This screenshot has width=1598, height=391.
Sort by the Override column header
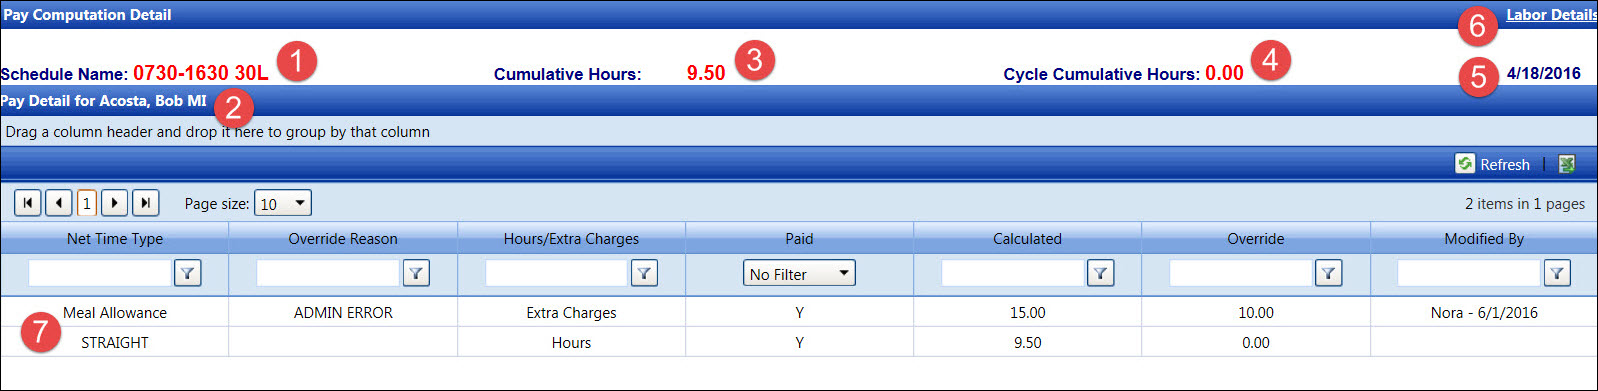pyautogui.click(x=1256, y=239)
